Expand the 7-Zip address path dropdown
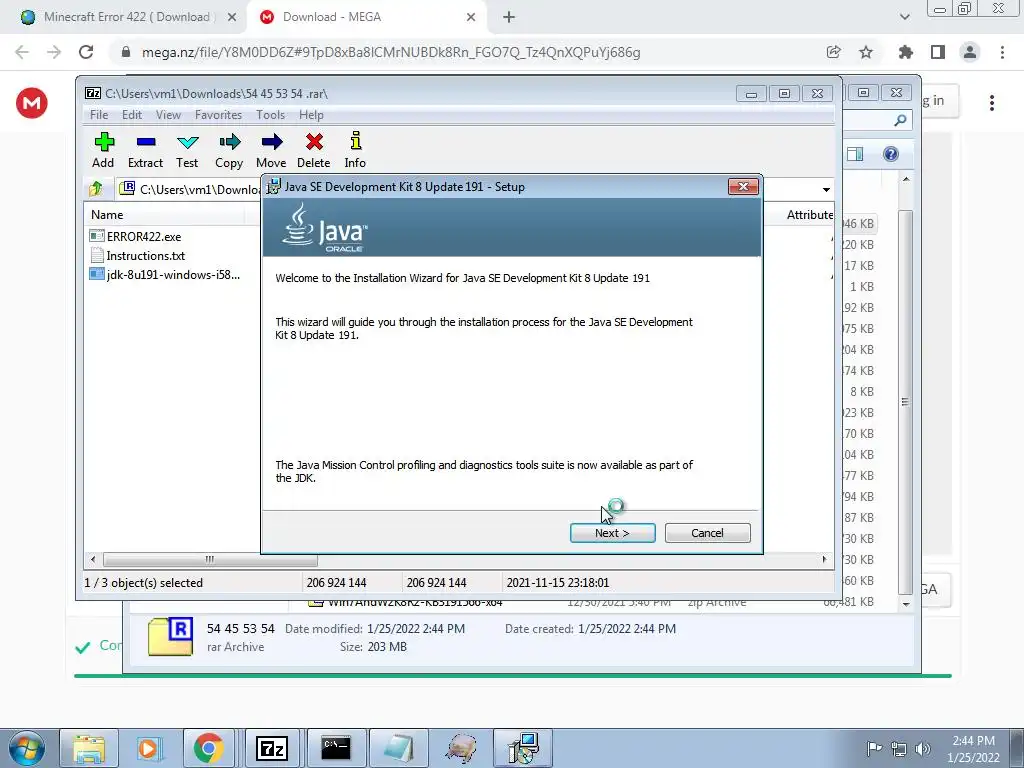Image resolution: width=1024 pixels, height=768 pixels. 826,189
